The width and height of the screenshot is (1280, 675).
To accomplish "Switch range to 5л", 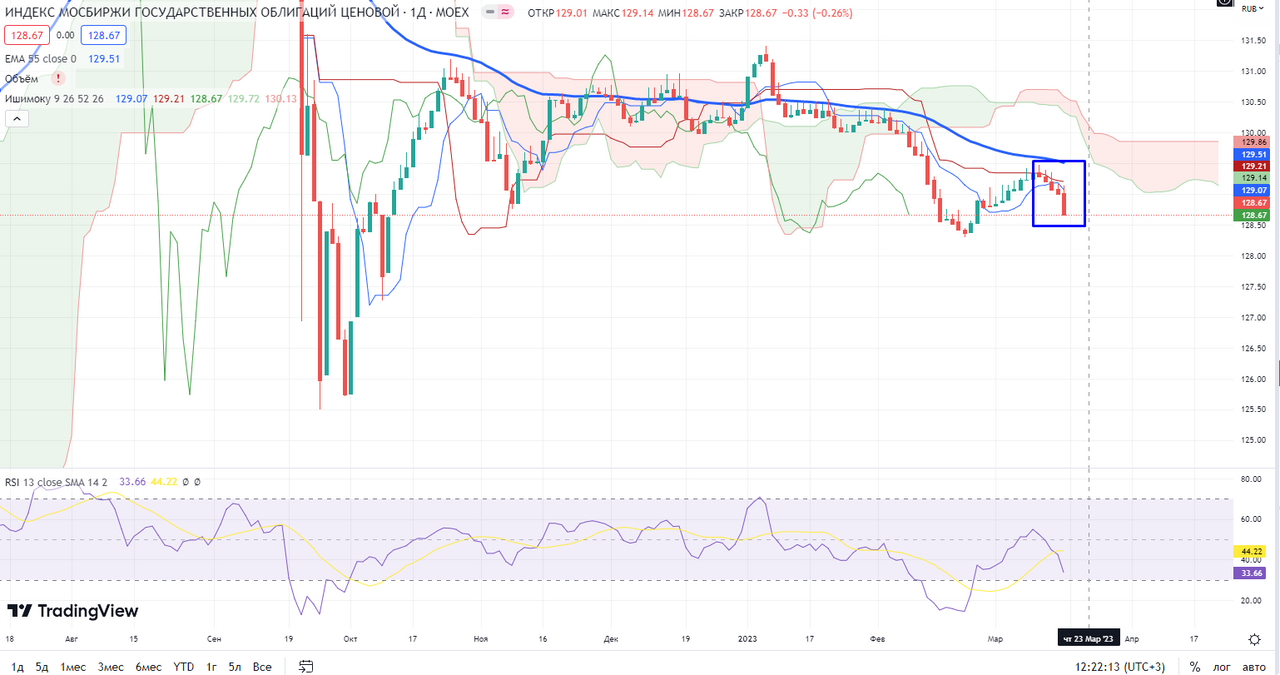I will pyautogui.click(x=235, y=666).
